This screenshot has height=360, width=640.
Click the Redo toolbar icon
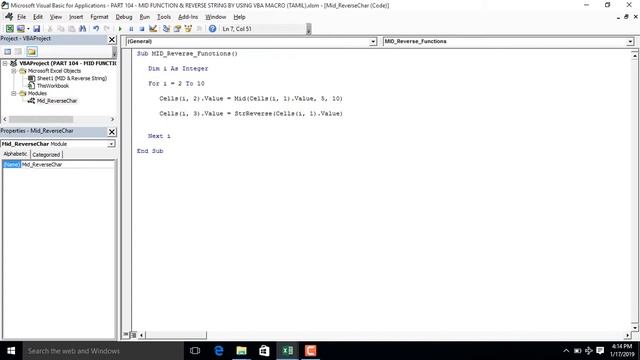point(107,29)
